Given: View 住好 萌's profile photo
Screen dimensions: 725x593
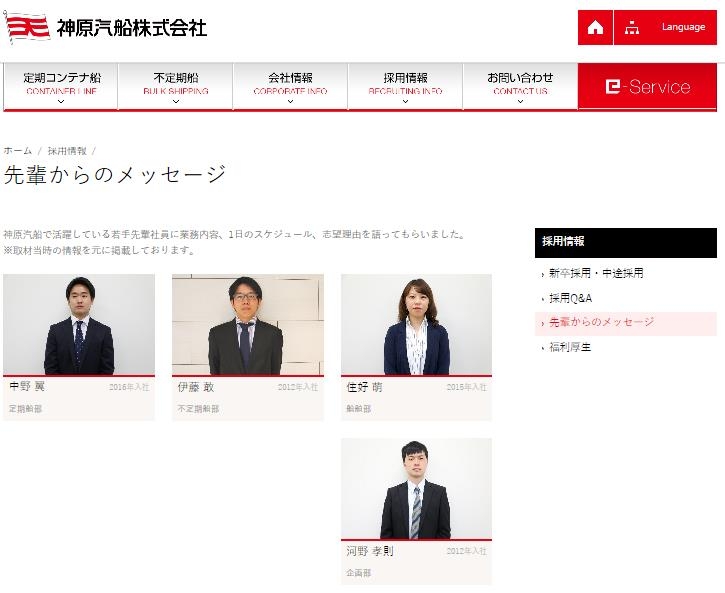Looking at the screenshot, I should pos(416,325).
